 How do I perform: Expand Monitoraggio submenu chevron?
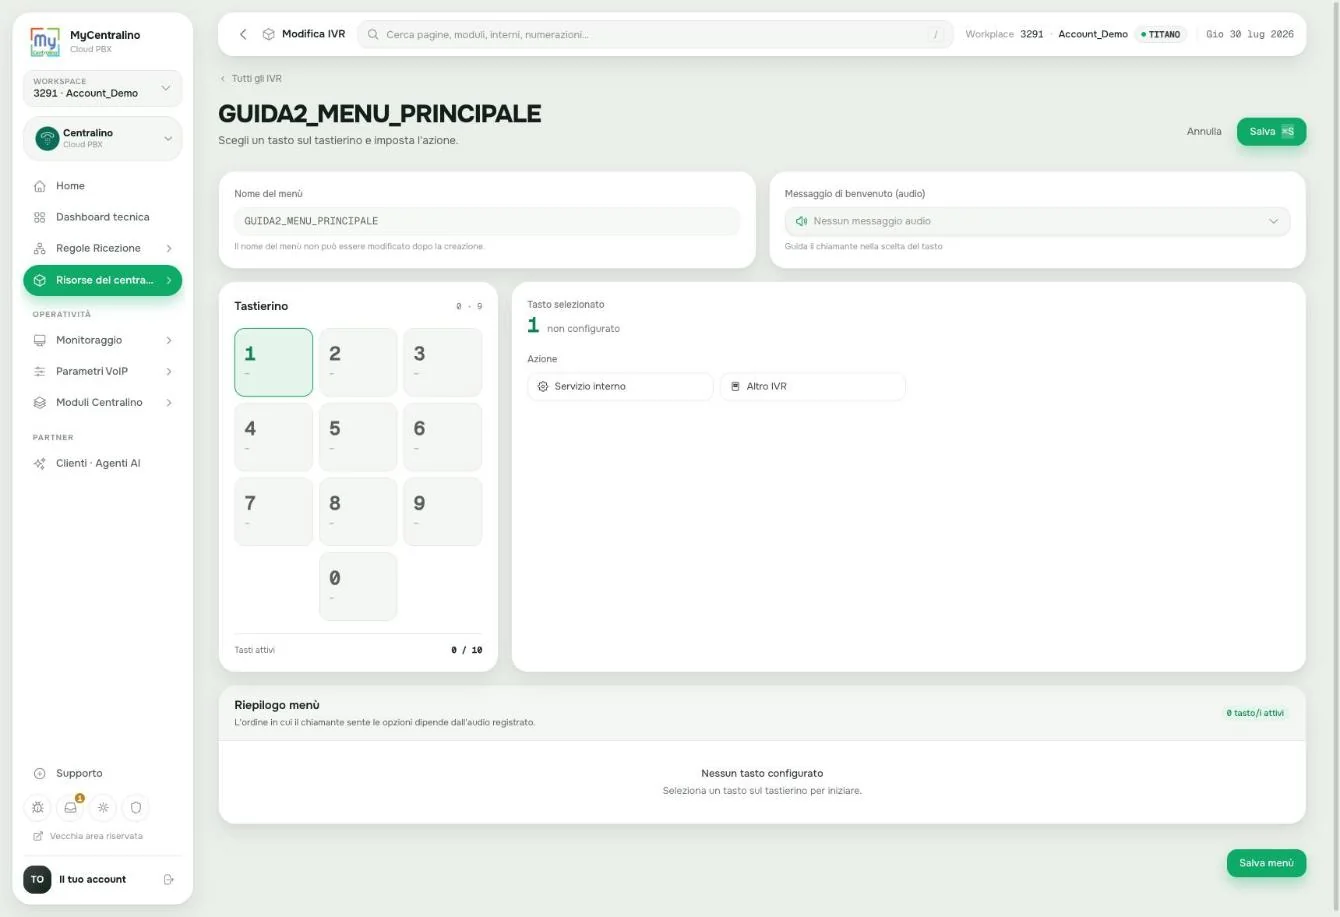[168, 340]
